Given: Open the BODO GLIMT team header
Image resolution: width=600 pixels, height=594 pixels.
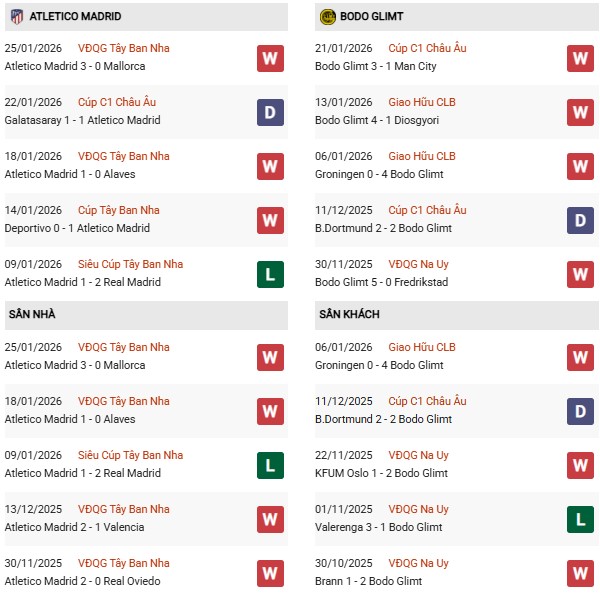Looking at the screenshot, I should pyautogui.click(x=376, y=17).
